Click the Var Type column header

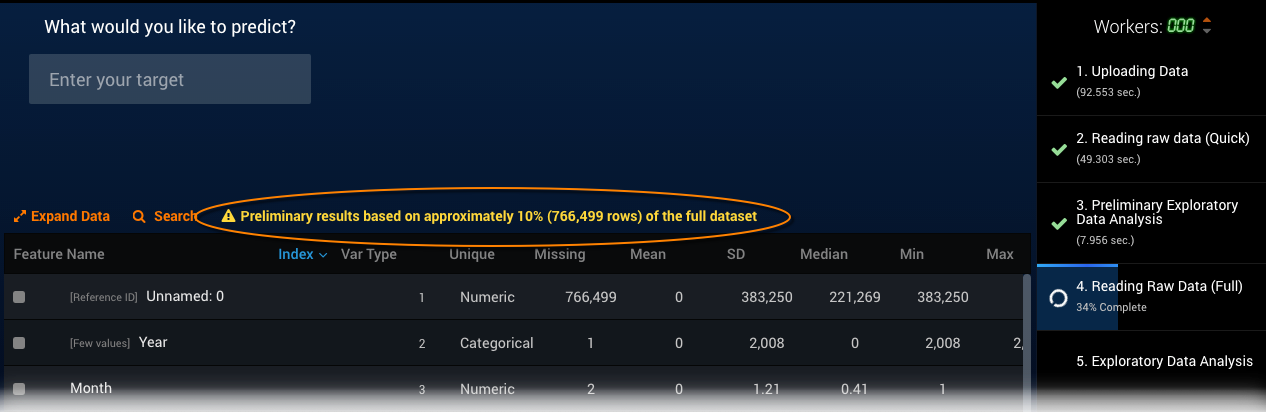369,254
